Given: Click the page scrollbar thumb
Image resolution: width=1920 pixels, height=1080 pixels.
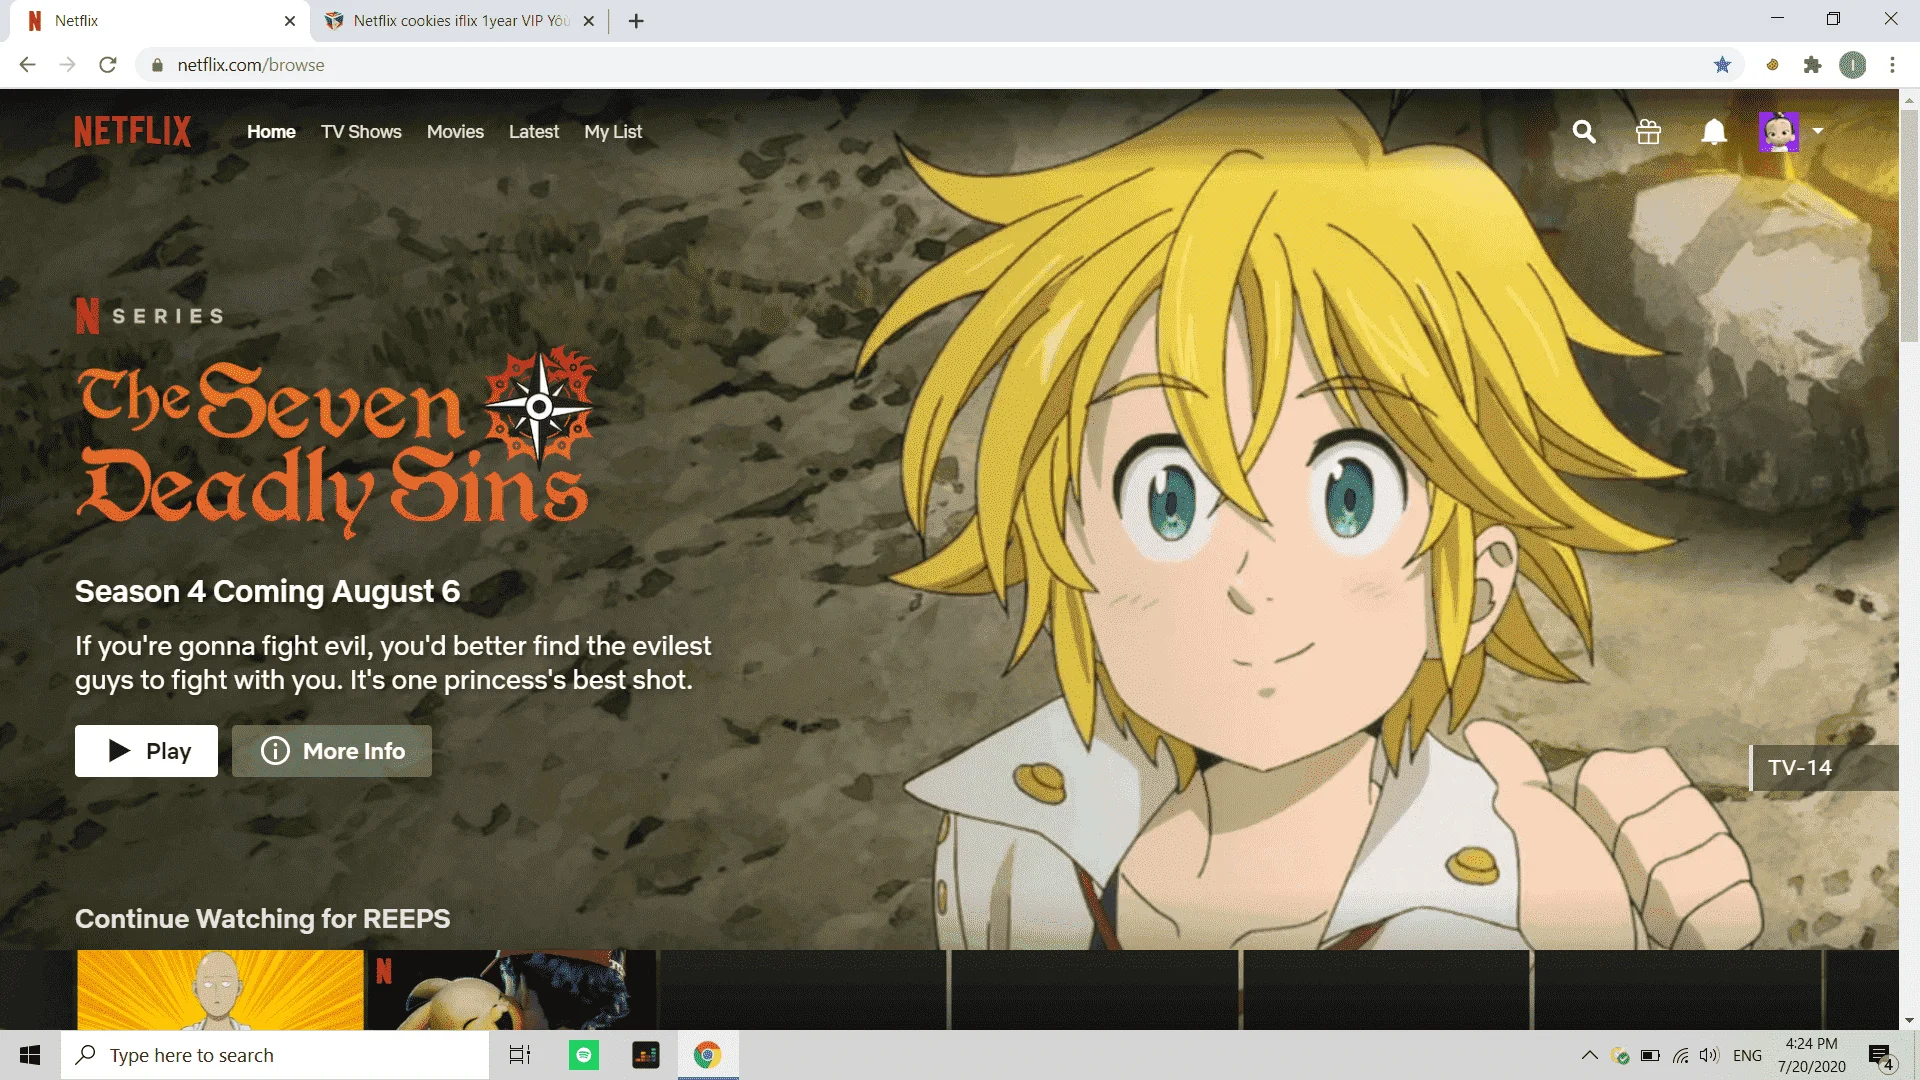Looking at the screenshot, I should (x=1909, y=225).
